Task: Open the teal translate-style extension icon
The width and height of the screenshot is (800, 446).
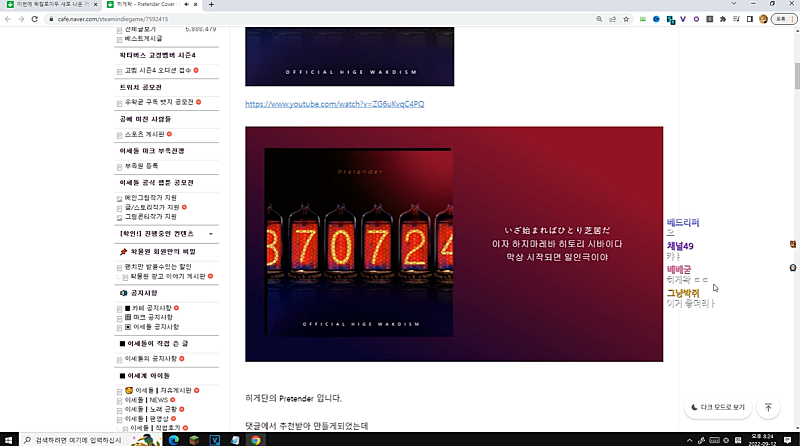Action: pos(670,19)
